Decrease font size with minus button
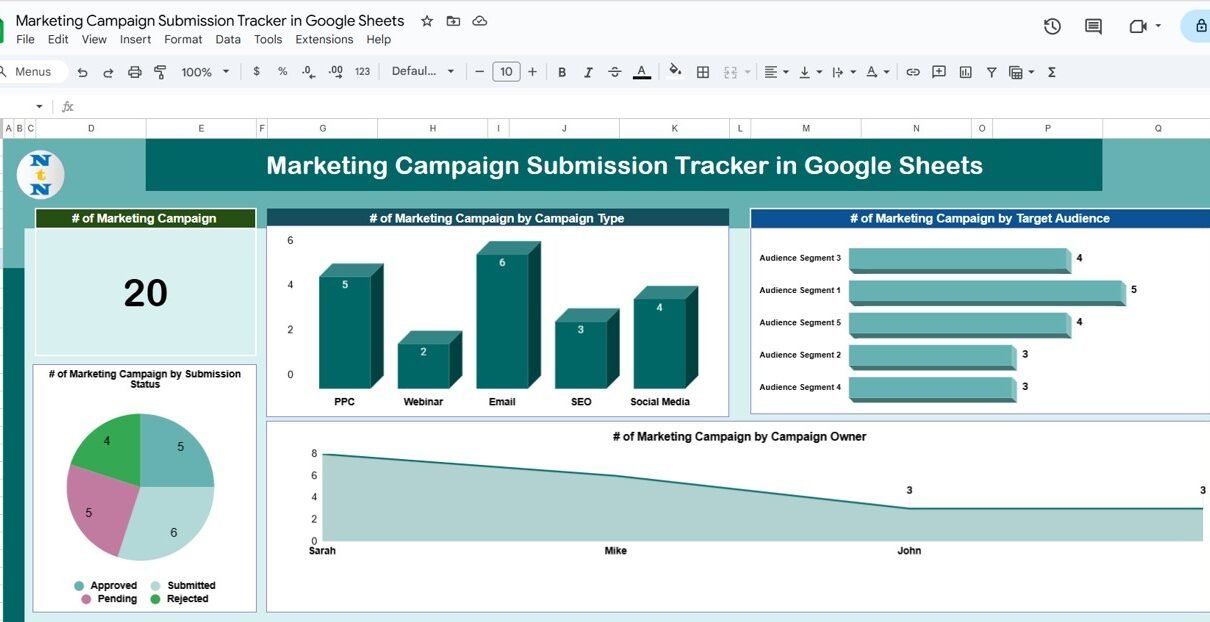 [480, 72]
